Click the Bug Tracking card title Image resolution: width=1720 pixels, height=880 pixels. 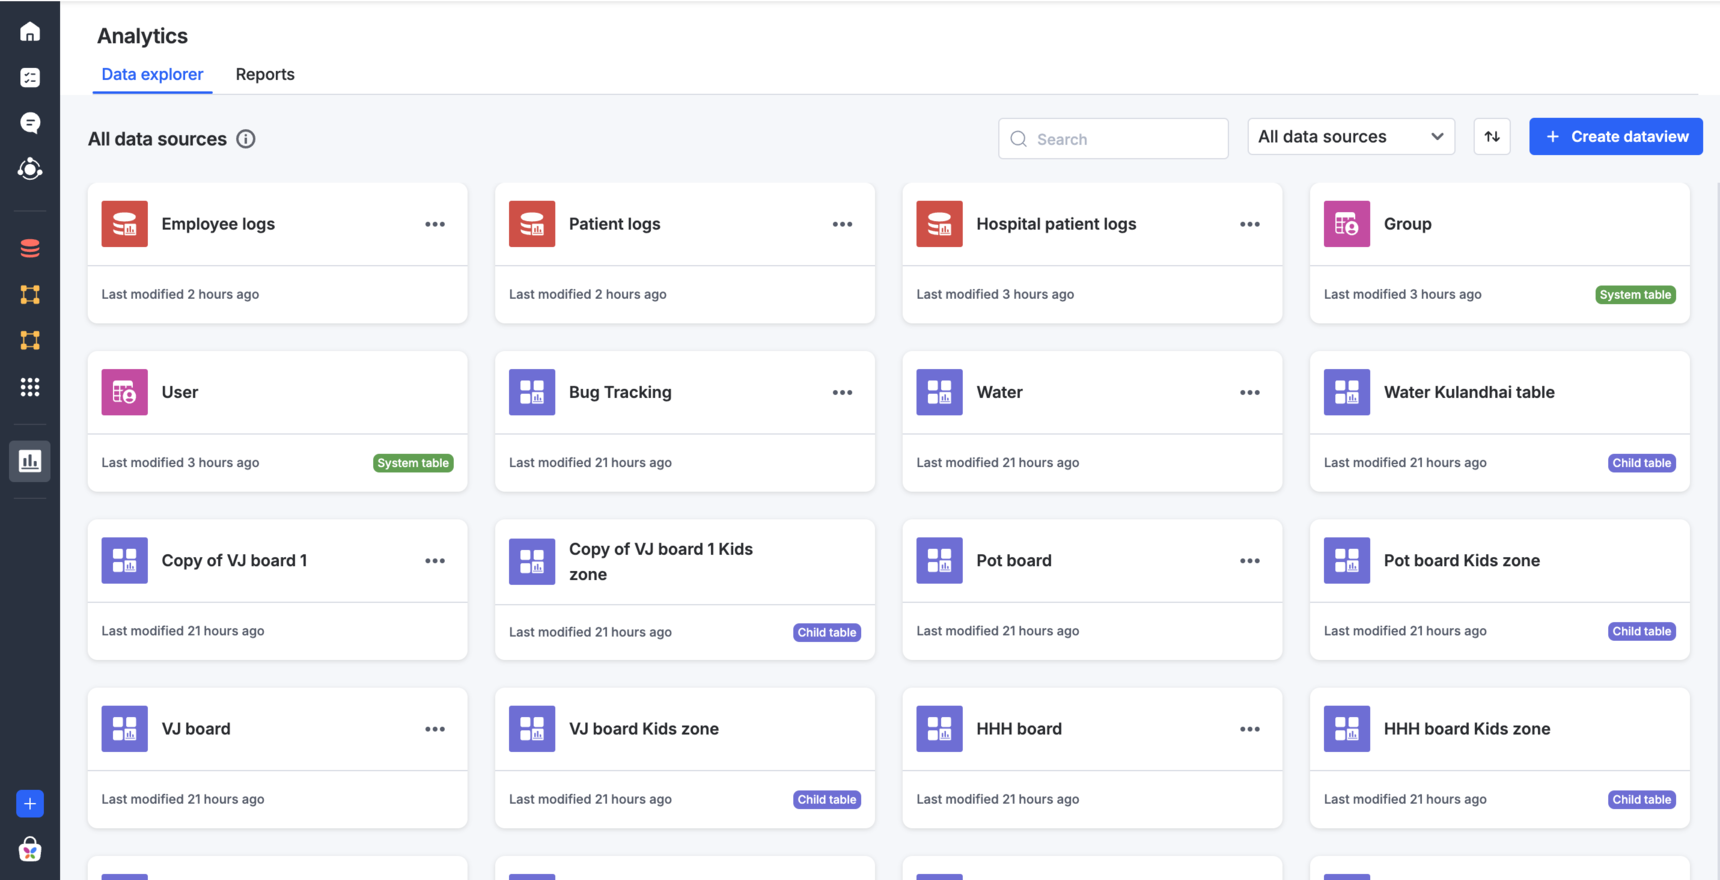click(620, 392)
